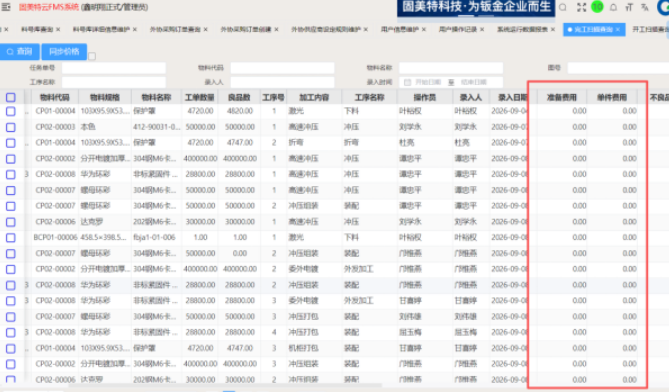This screenshot has height=392, width=669.
Task: Tick the checkbox beside 同步价格 button
Action: tap(92, 56)
